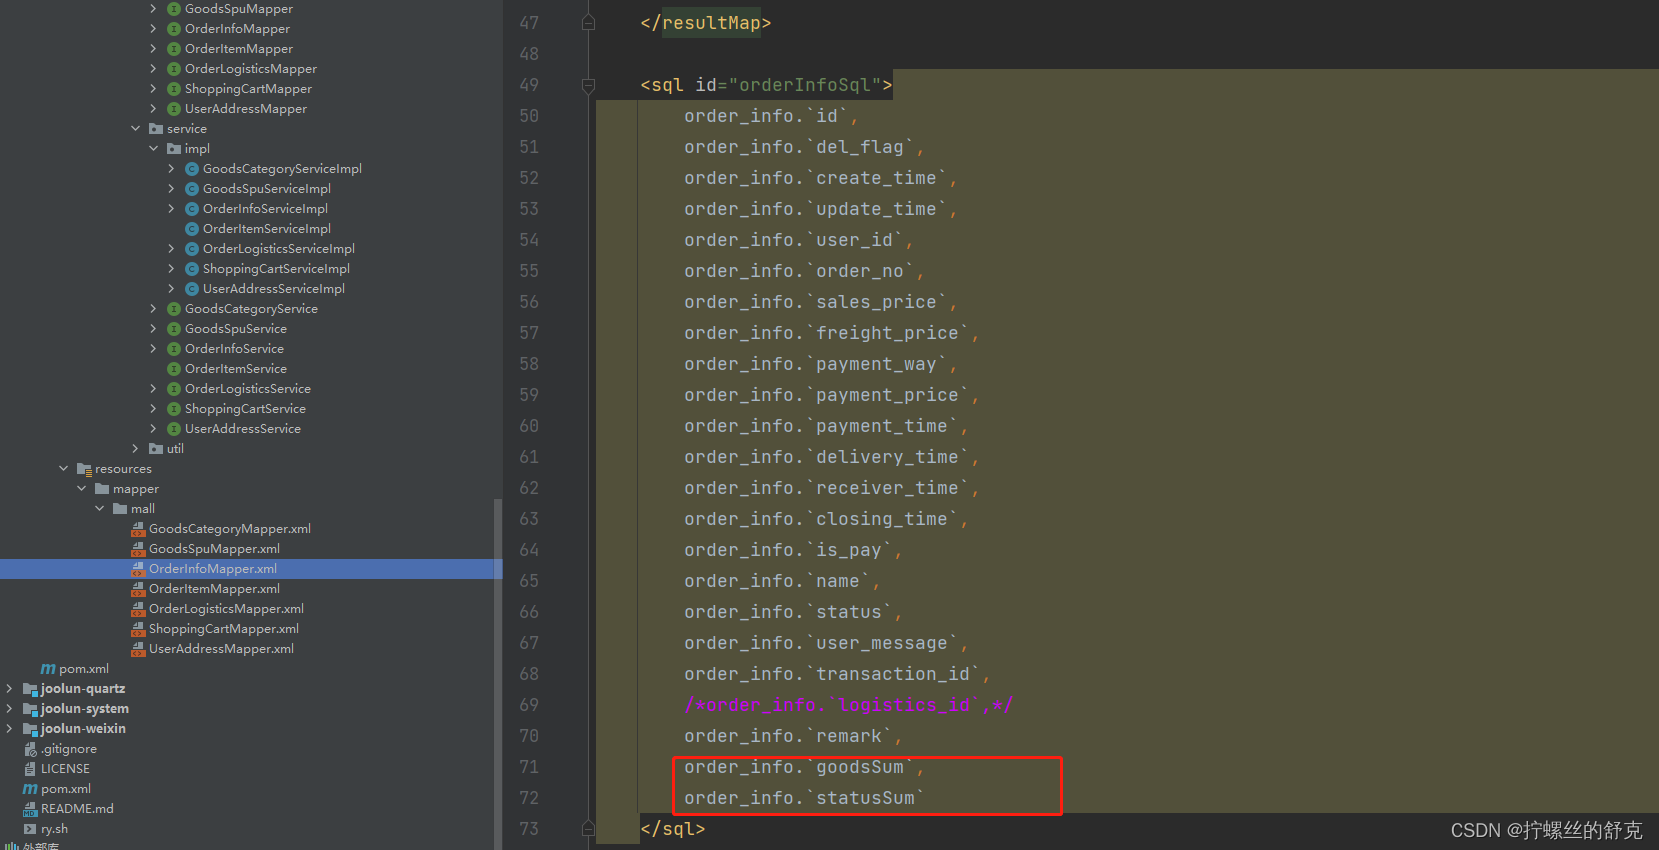This screenshot has height=850, width=1659.
Task: Select GoodsSpuMapper.xml file
Action: (214, 549)
